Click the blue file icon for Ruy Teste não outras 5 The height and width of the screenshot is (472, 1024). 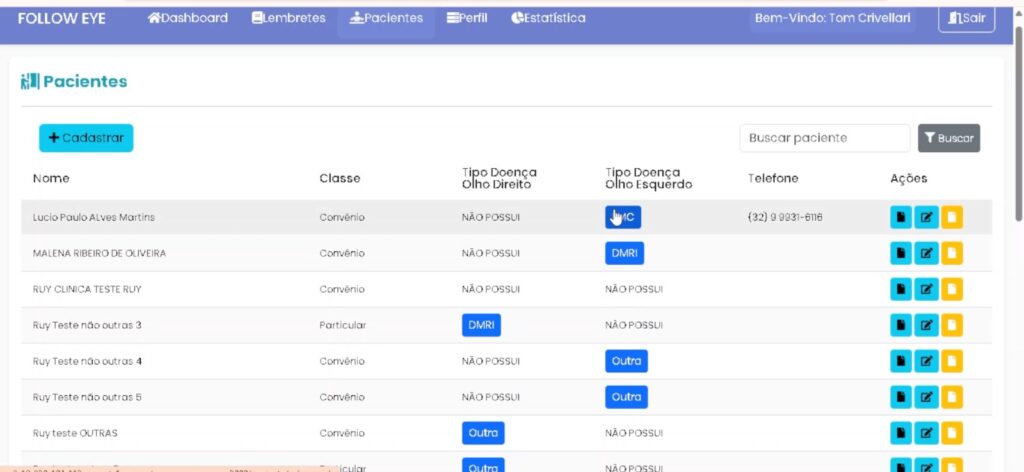(x=901, y=397)
